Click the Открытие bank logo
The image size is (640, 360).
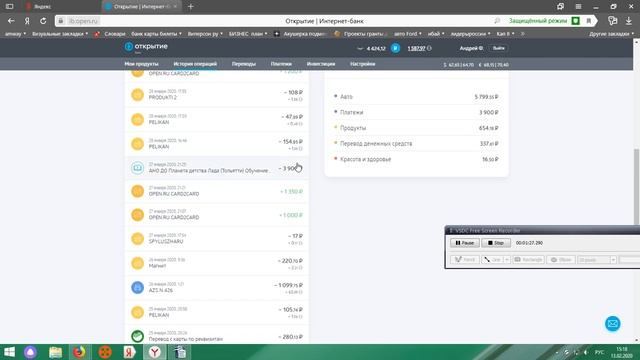point(146,47)
